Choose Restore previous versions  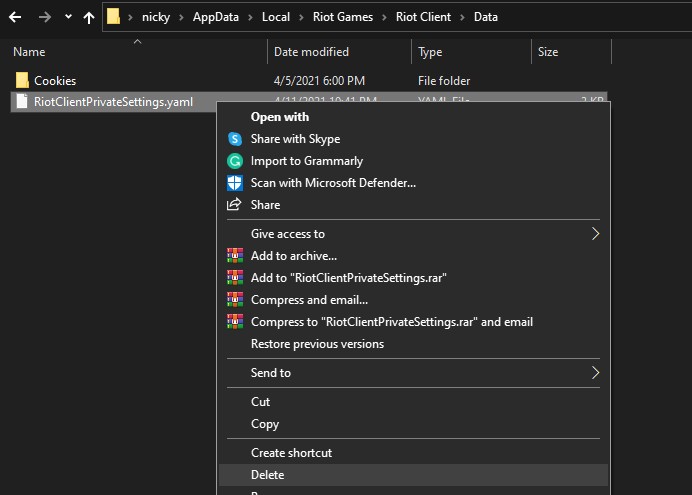point(317,344)
